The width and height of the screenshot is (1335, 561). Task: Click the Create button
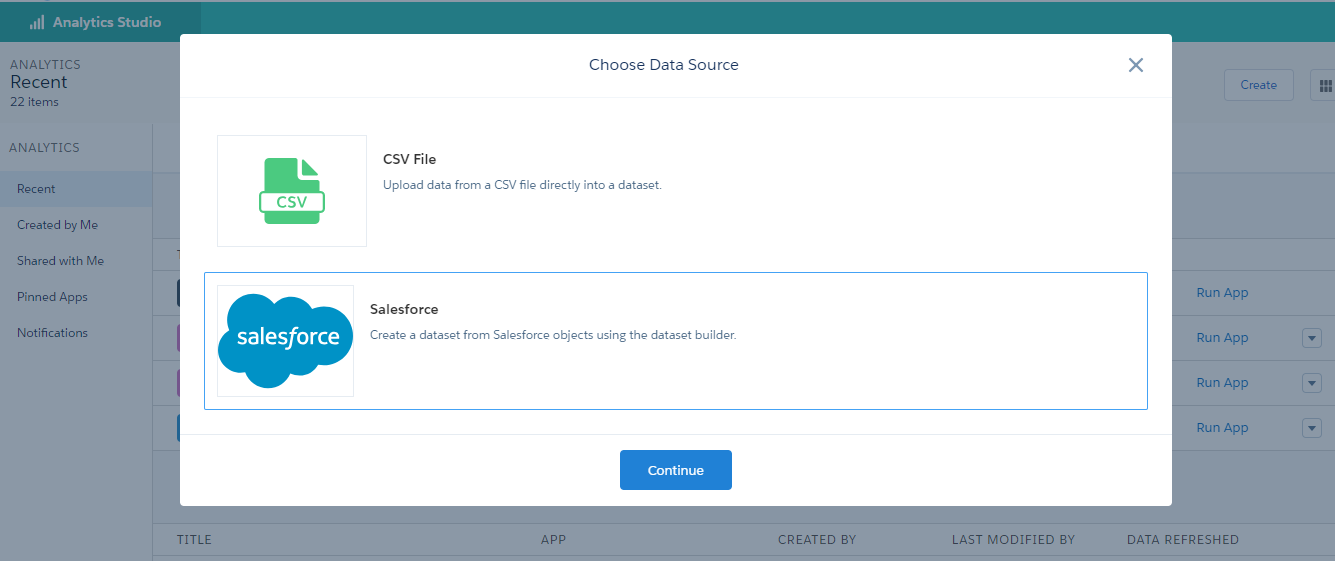[1258, 85]
